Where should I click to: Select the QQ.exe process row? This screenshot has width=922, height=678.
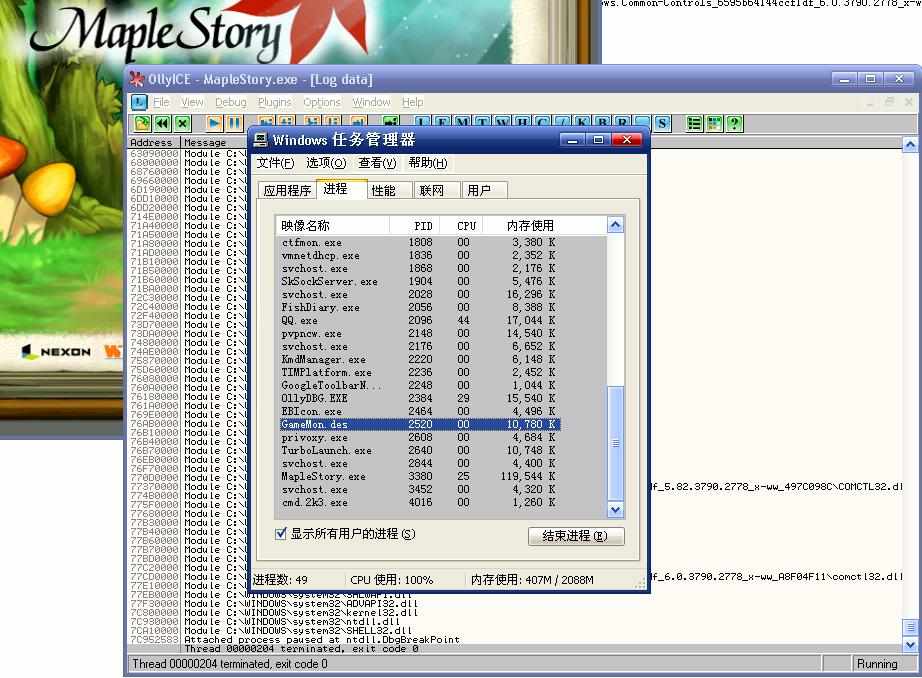coord(420,320)
